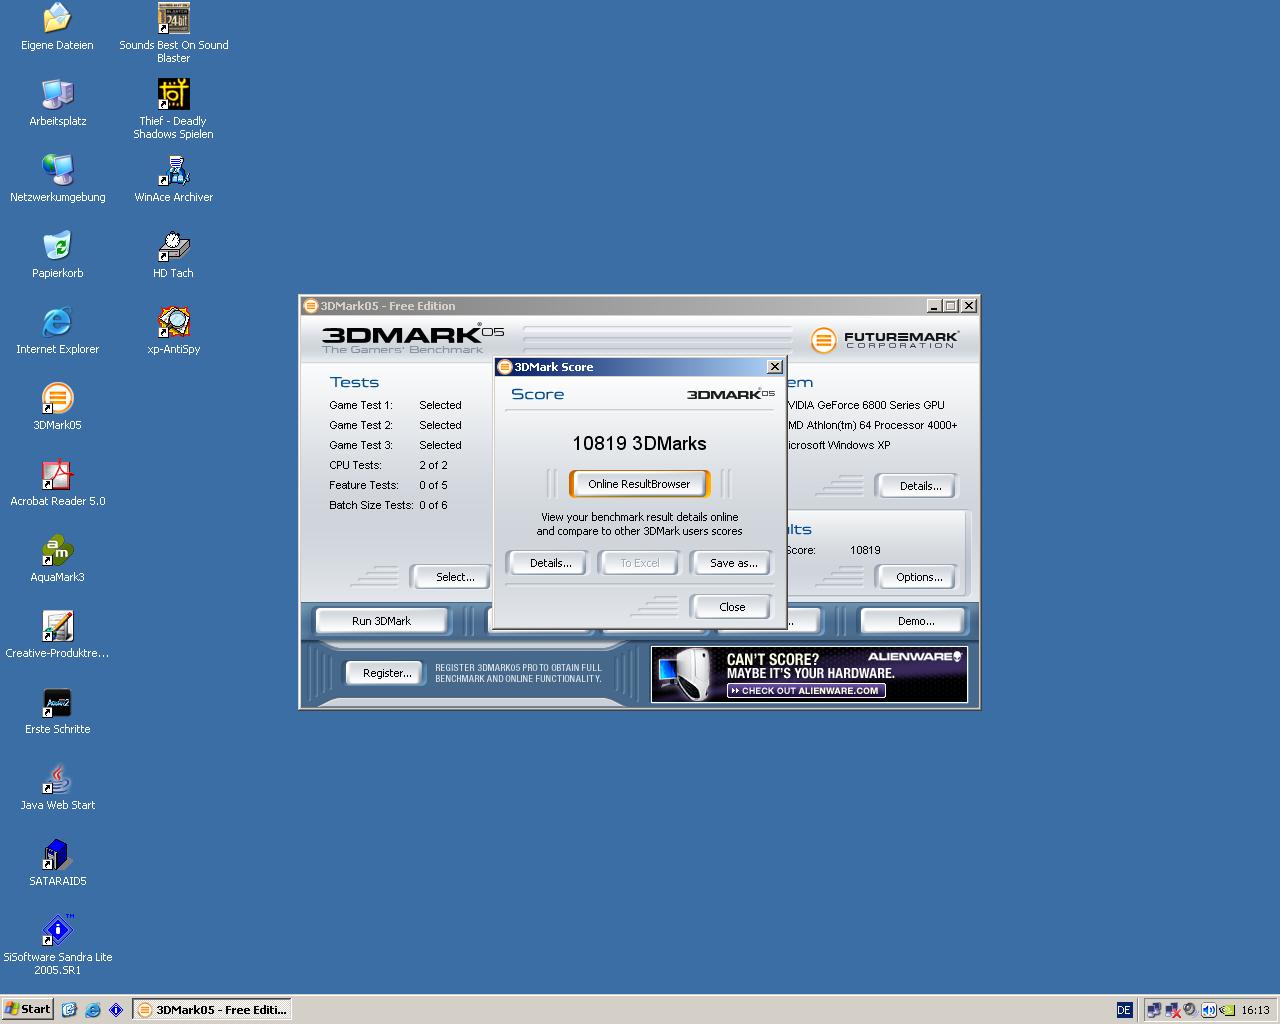This screenshot has height=1024, width=1280.
Task: Click the Game Test 3 Selected row
Action: [395, 445]
